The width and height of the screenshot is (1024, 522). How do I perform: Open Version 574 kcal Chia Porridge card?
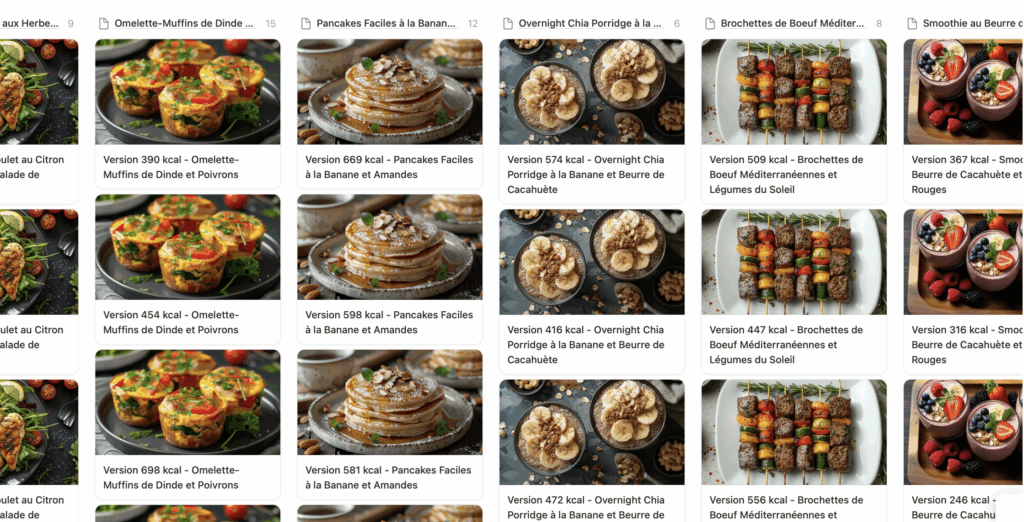[x=592, y=122]
